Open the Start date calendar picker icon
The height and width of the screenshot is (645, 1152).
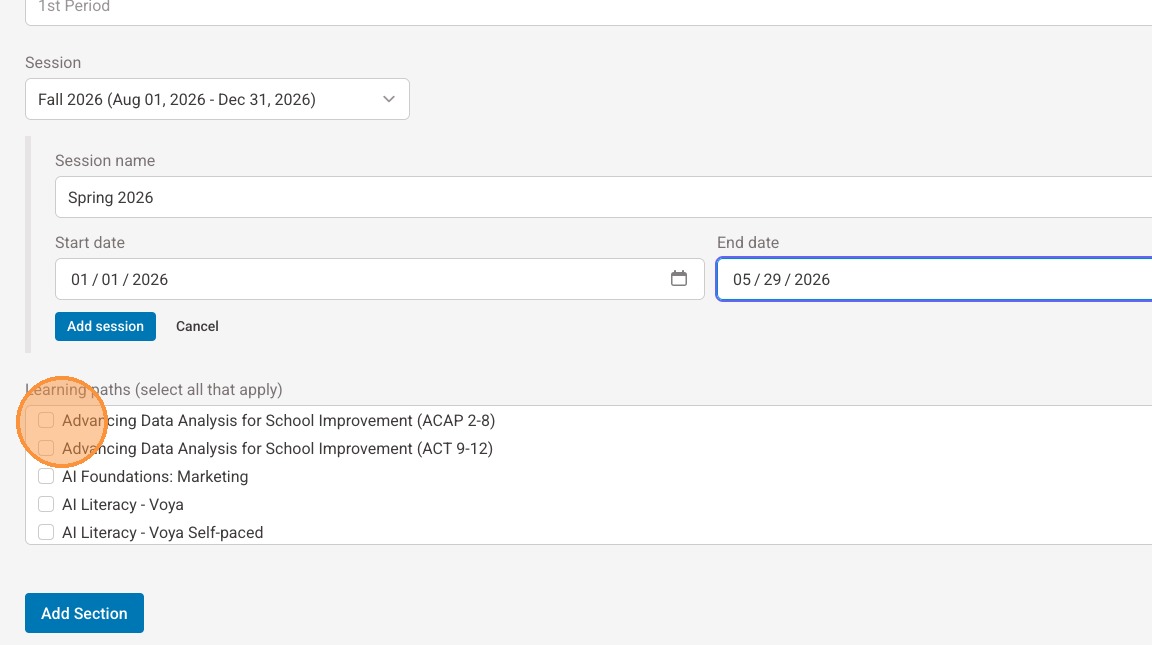679,279
